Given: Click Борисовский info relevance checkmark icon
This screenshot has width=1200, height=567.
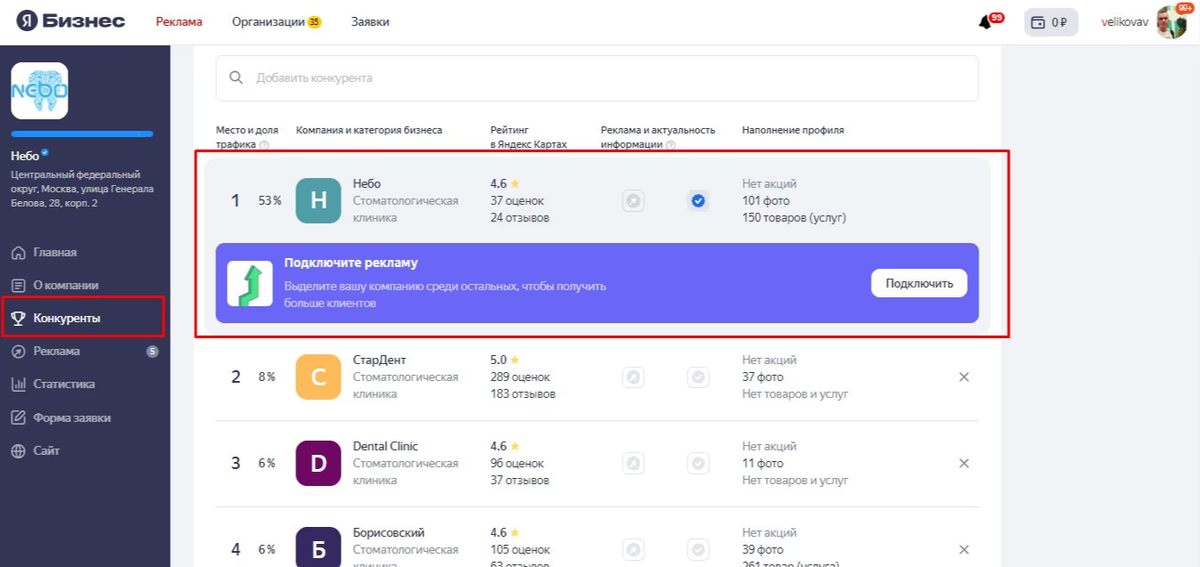Looking at the screenshot, I should pos(698,550).
